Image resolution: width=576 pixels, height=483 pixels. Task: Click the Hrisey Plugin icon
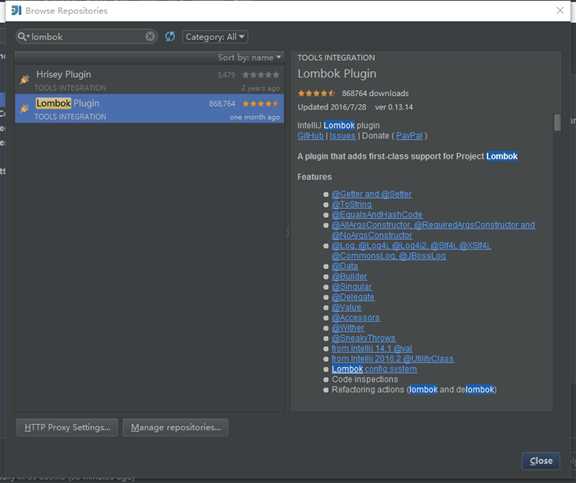pos(24,79)
